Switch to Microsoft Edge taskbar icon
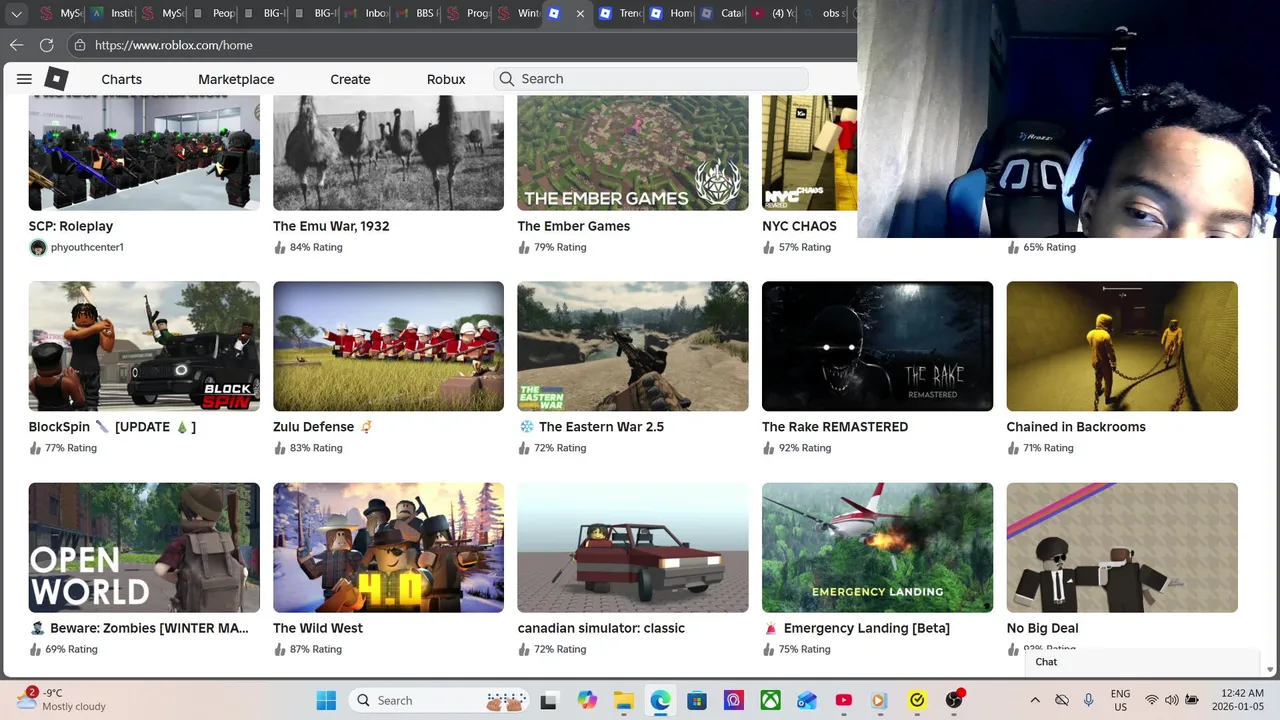Screen dimensions: 1280x720 [660, 701]
